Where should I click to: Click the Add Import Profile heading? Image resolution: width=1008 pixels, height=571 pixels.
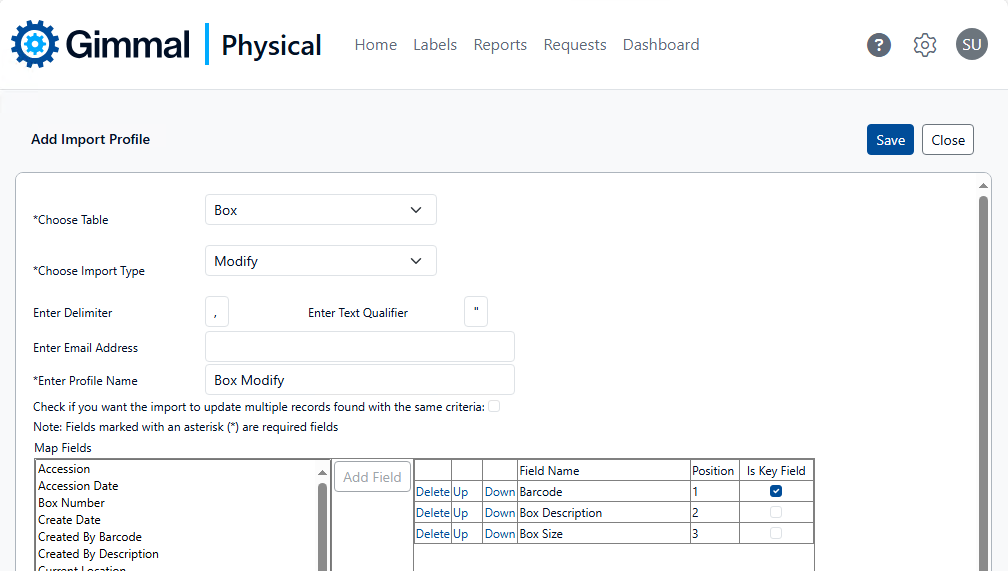(x=91, y=140)
